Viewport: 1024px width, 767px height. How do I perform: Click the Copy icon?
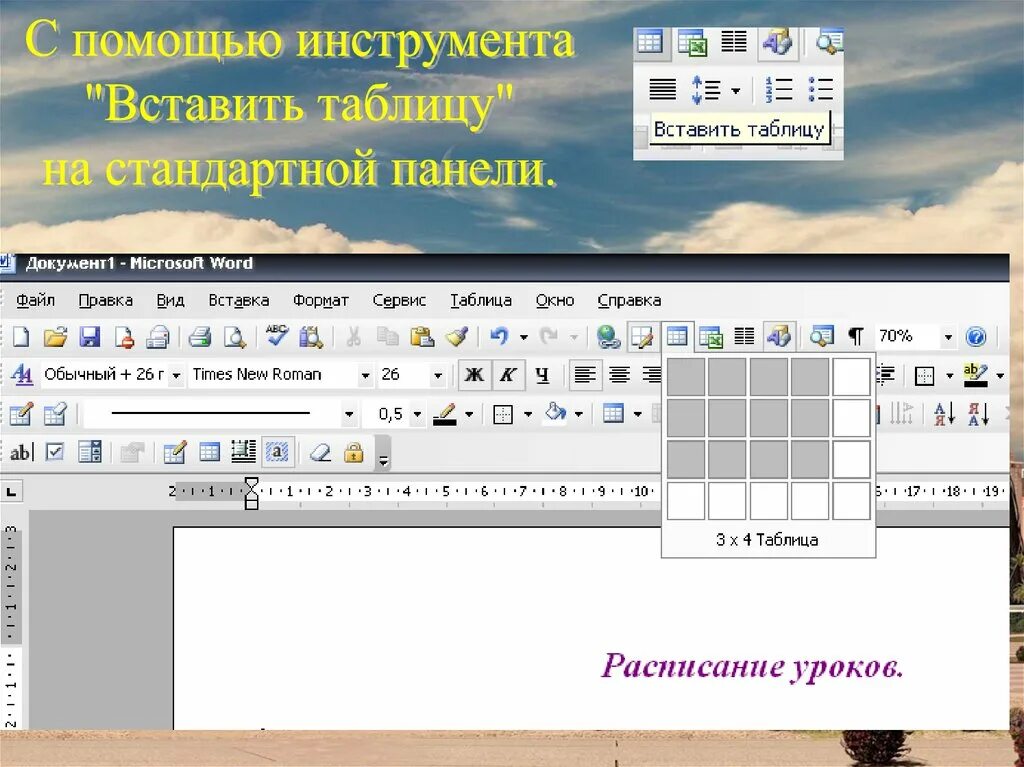388,337
